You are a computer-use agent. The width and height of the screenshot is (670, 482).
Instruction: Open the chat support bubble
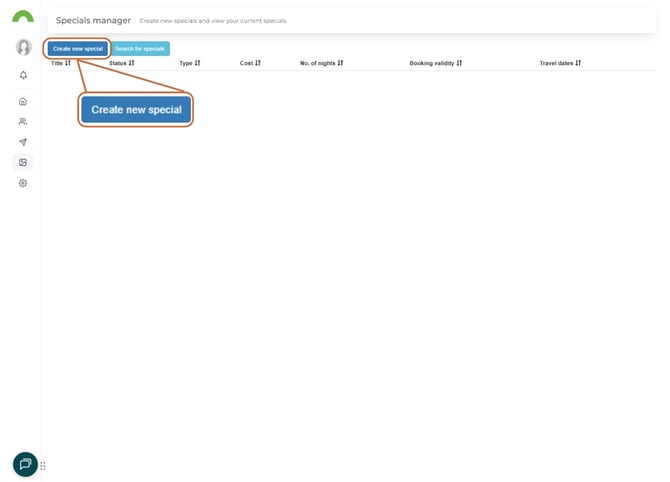tap(25, 464)
